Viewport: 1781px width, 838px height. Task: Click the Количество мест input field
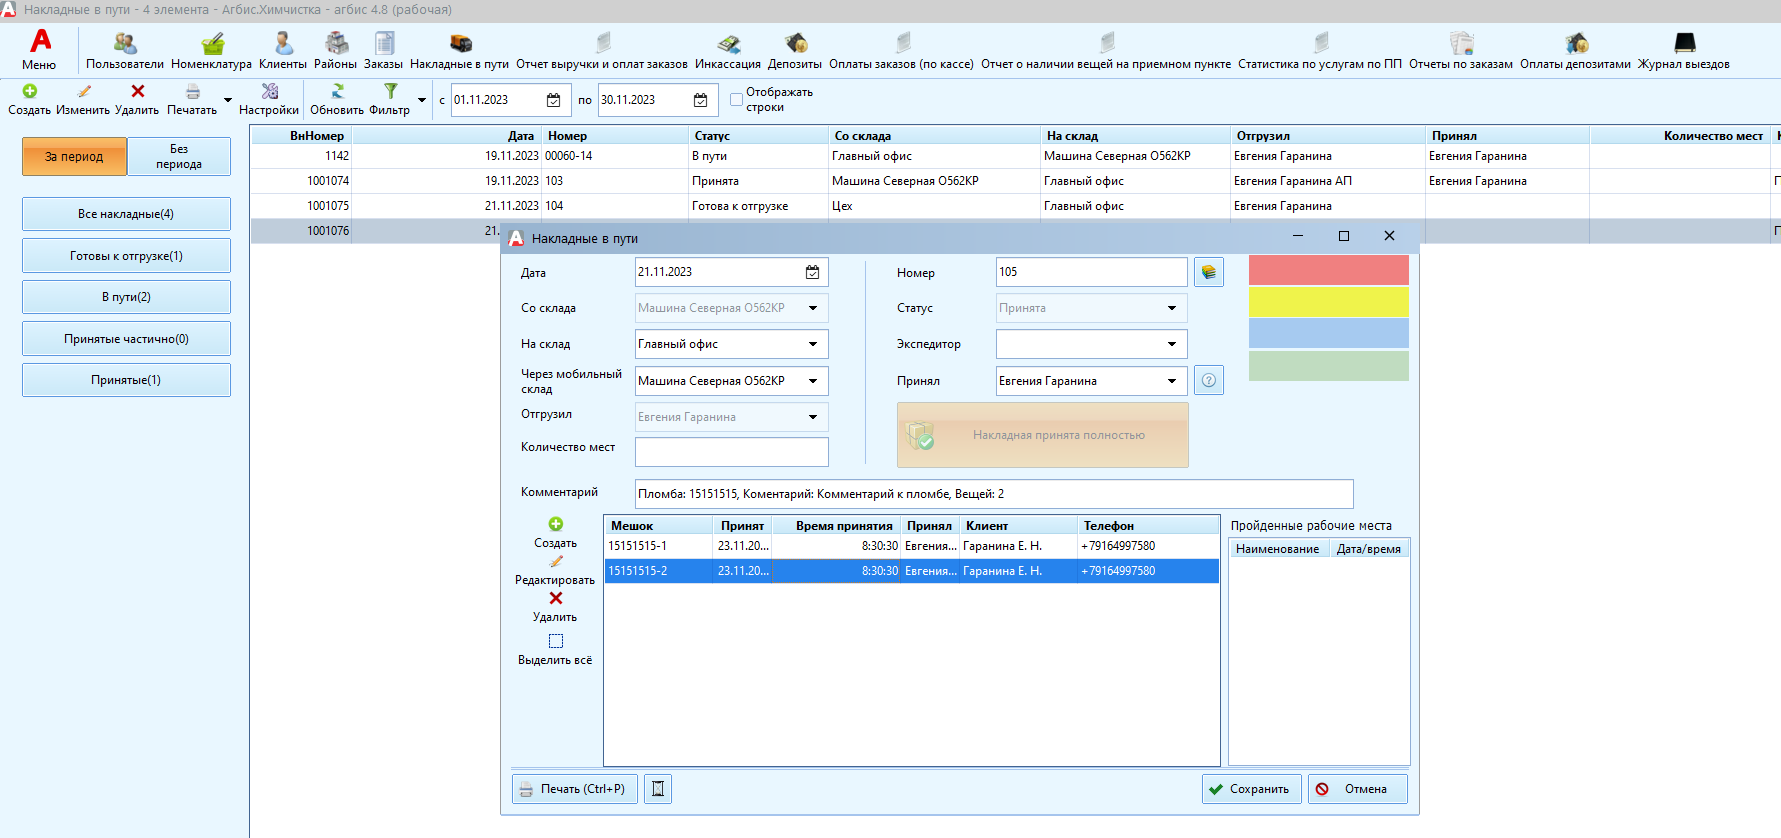[x=732, y=452]
